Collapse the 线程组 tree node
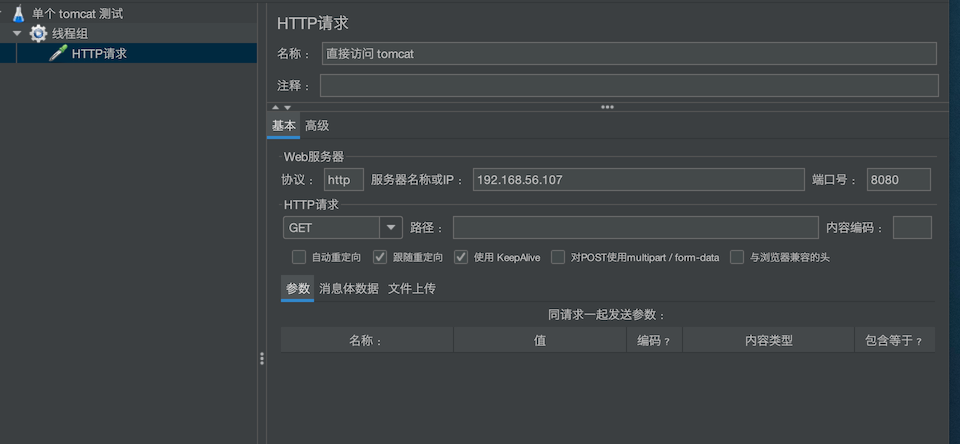The width and height of the screenshot is (960, 444). pos(17,34)
